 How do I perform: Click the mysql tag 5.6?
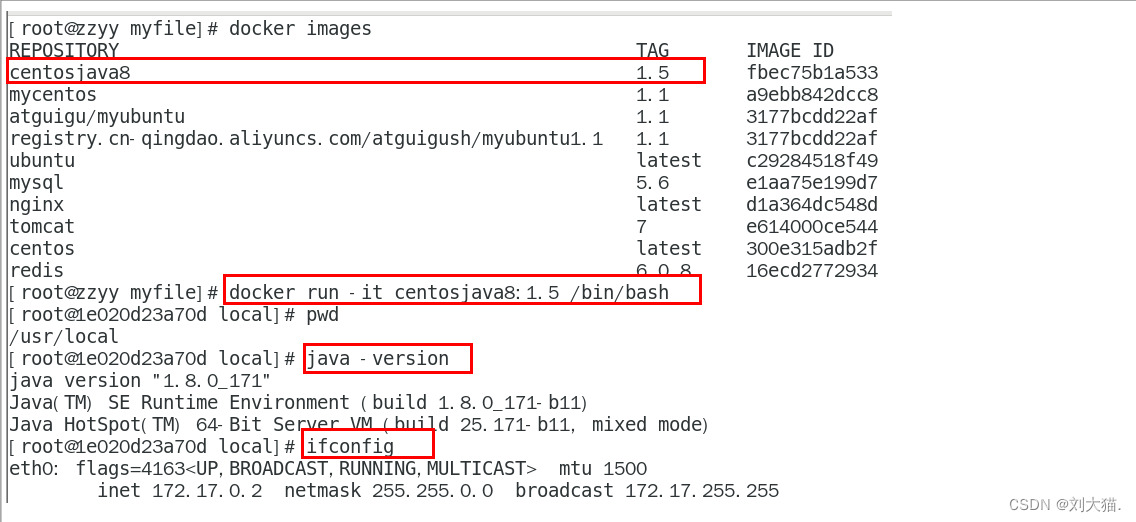pos(652,183)
